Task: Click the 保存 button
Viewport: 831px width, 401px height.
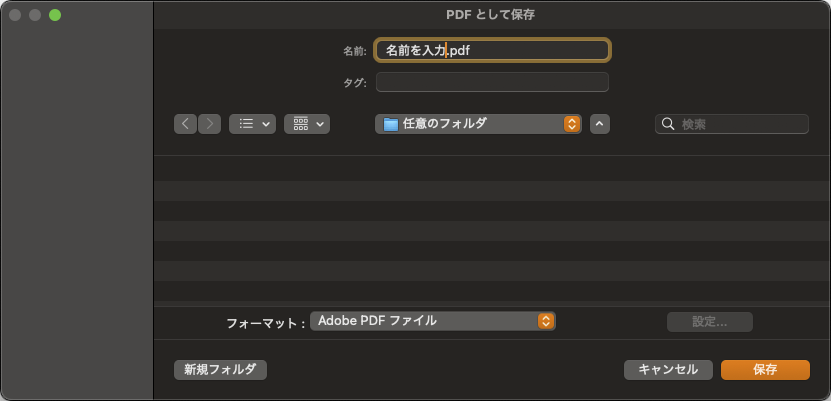Action: [x=765, y=369]
